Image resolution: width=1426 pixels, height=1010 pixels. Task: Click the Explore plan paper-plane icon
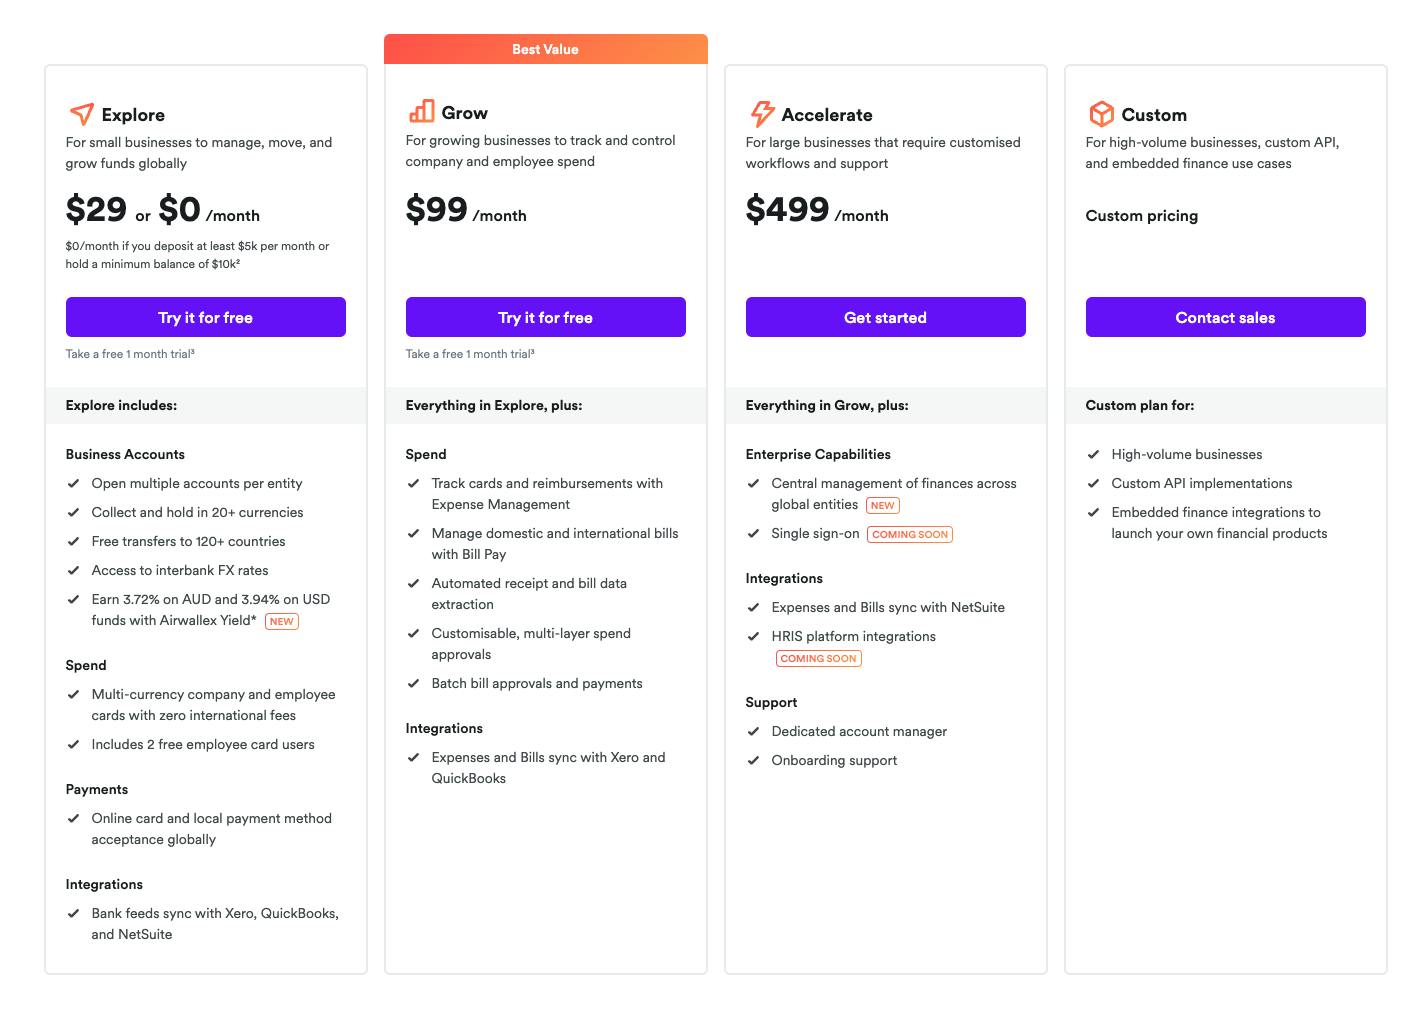[x=82, y=114]
